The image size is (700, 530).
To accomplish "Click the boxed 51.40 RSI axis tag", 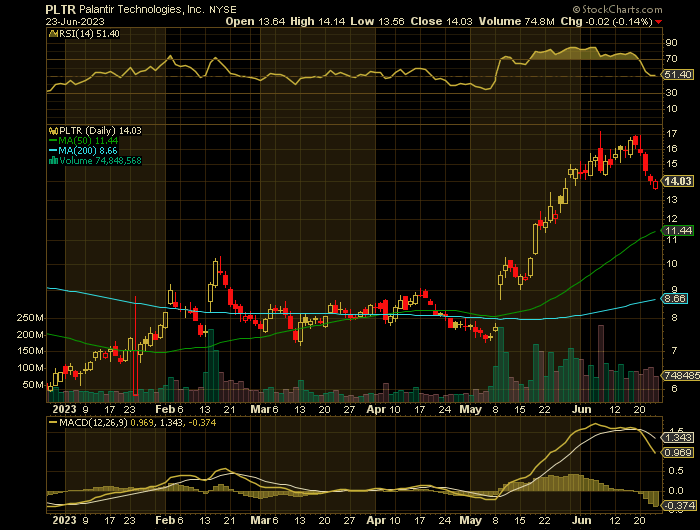I will (x=678, y=75).
